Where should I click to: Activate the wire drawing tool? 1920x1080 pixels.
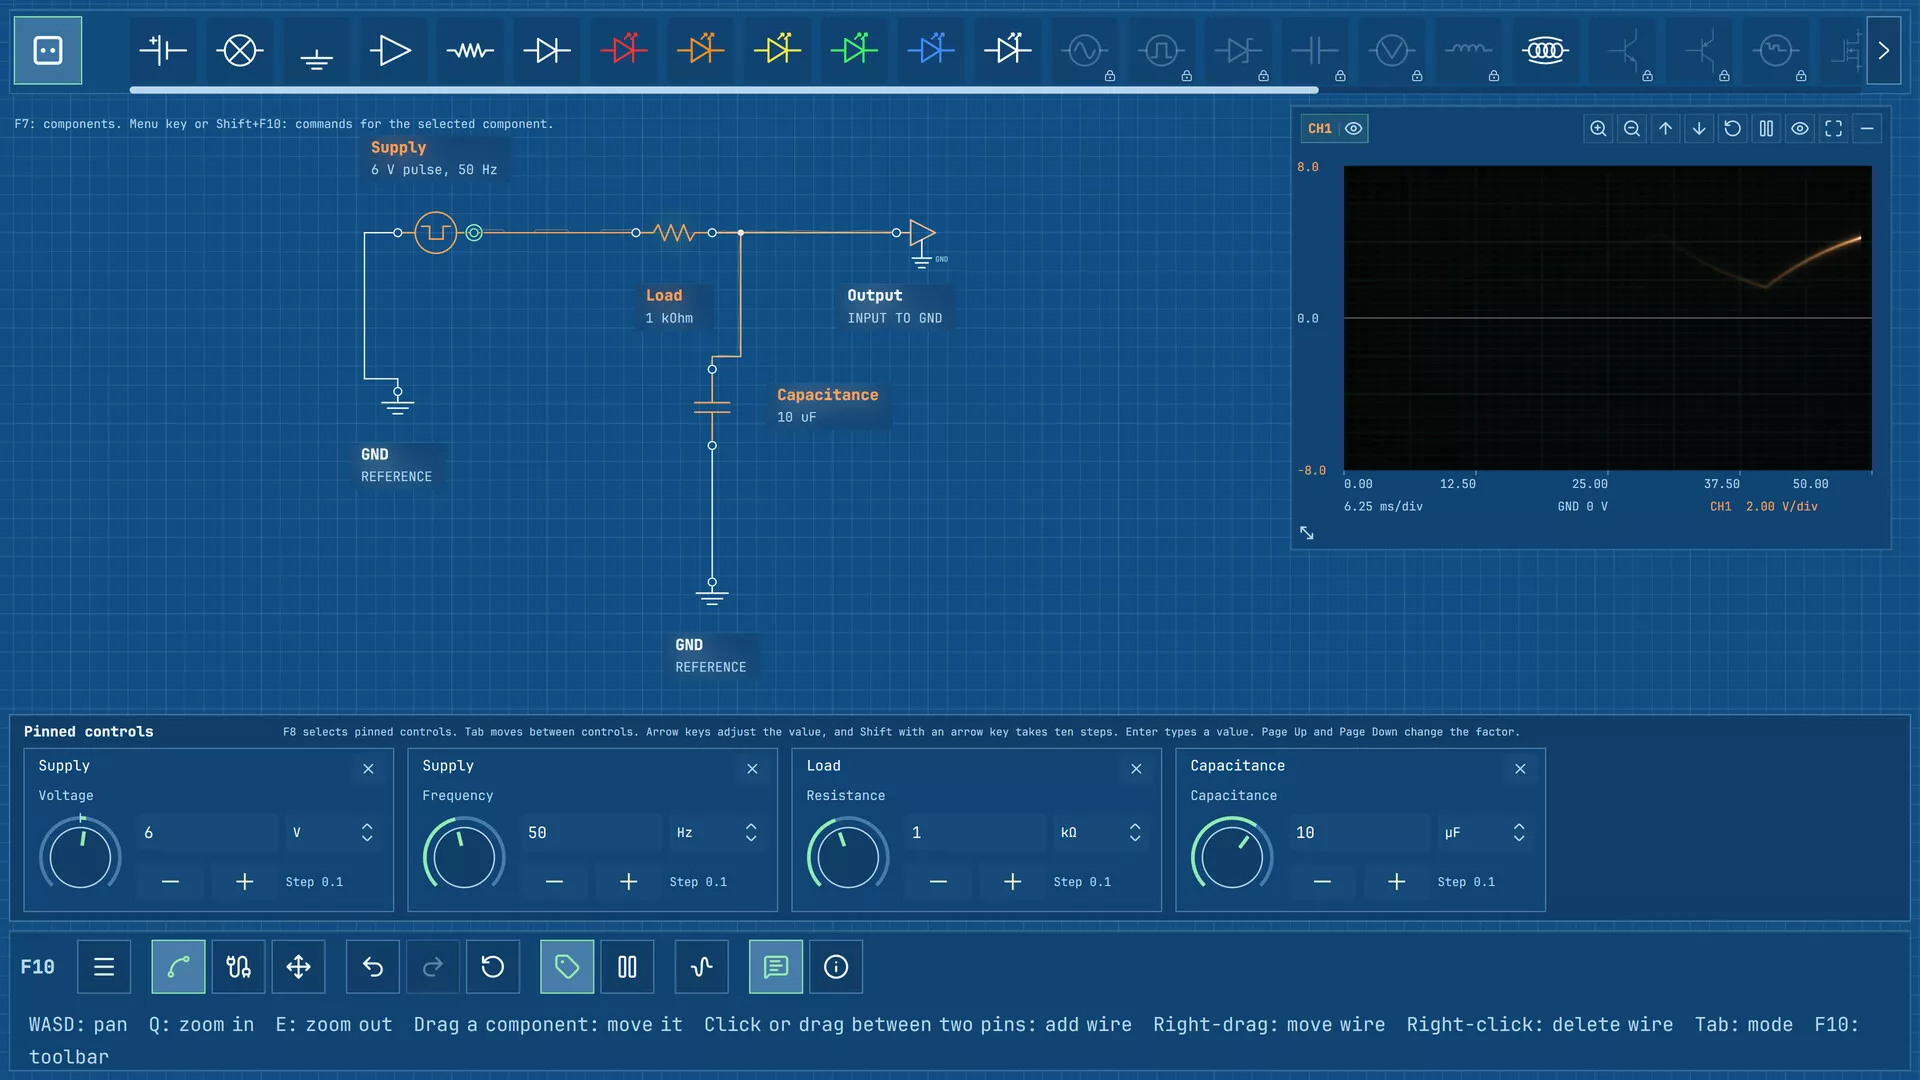178,966
